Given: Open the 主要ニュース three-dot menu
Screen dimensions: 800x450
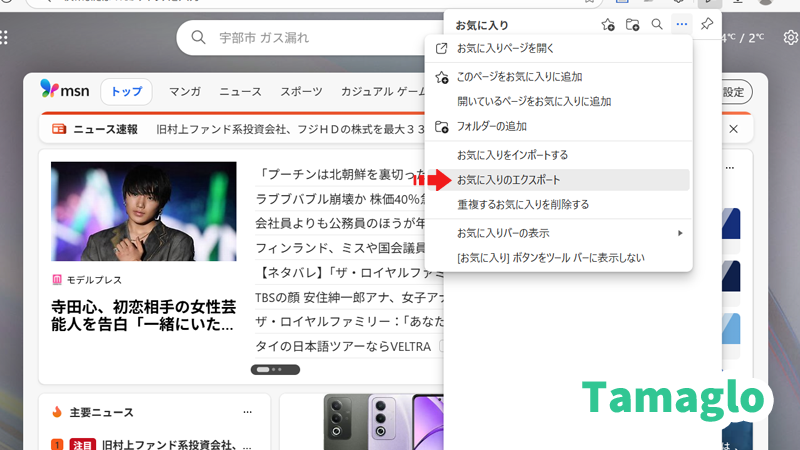Looking at the screenshot, I should 247,412.
